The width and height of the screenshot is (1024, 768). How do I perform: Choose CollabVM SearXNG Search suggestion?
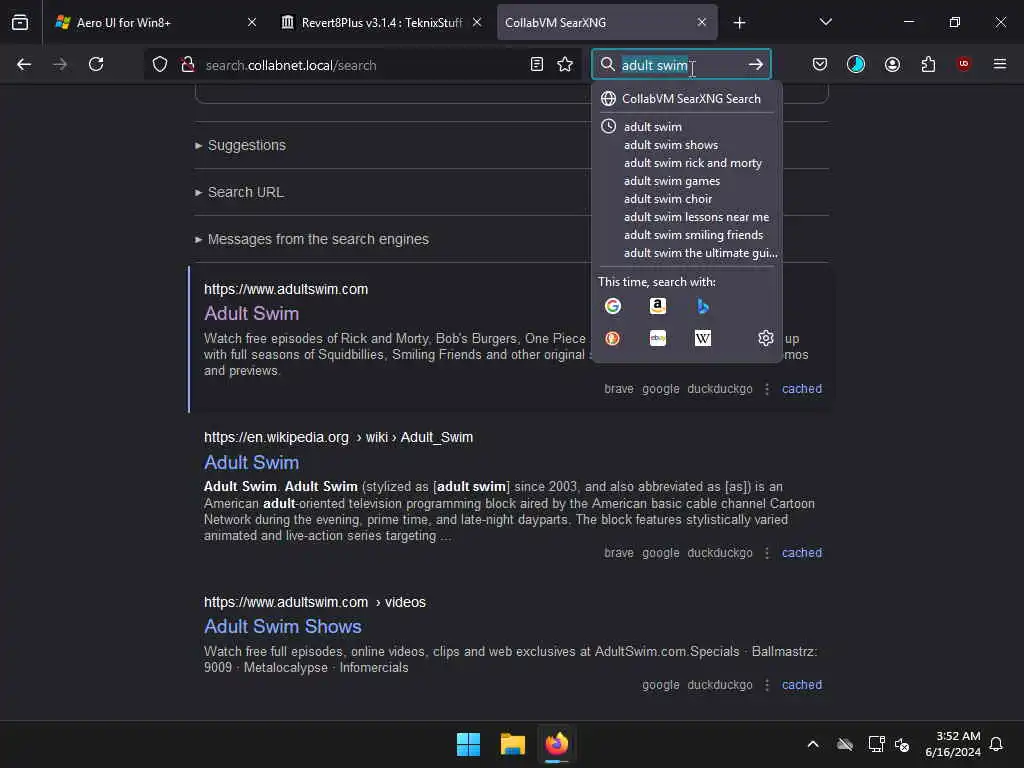point(686,99)
